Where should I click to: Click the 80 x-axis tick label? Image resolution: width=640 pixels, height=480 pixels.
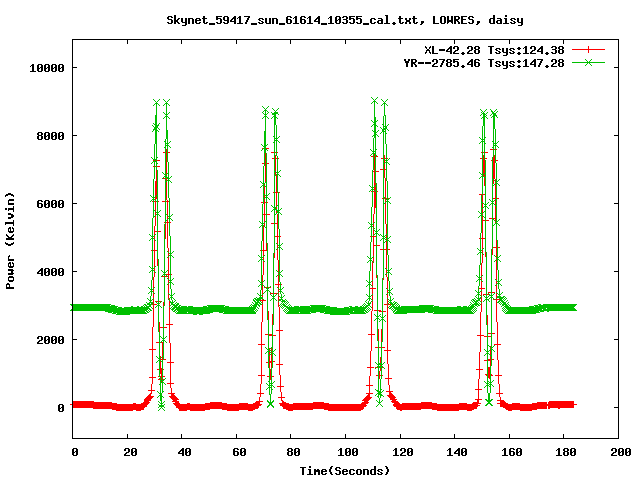click(x=293, y=452)
